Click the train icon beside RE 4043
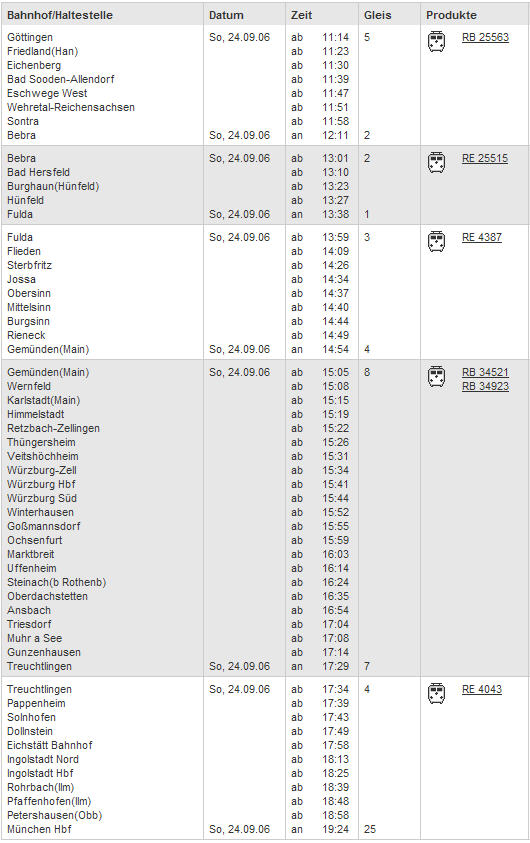The image size is (530, 843). click(x=436, y=694)
